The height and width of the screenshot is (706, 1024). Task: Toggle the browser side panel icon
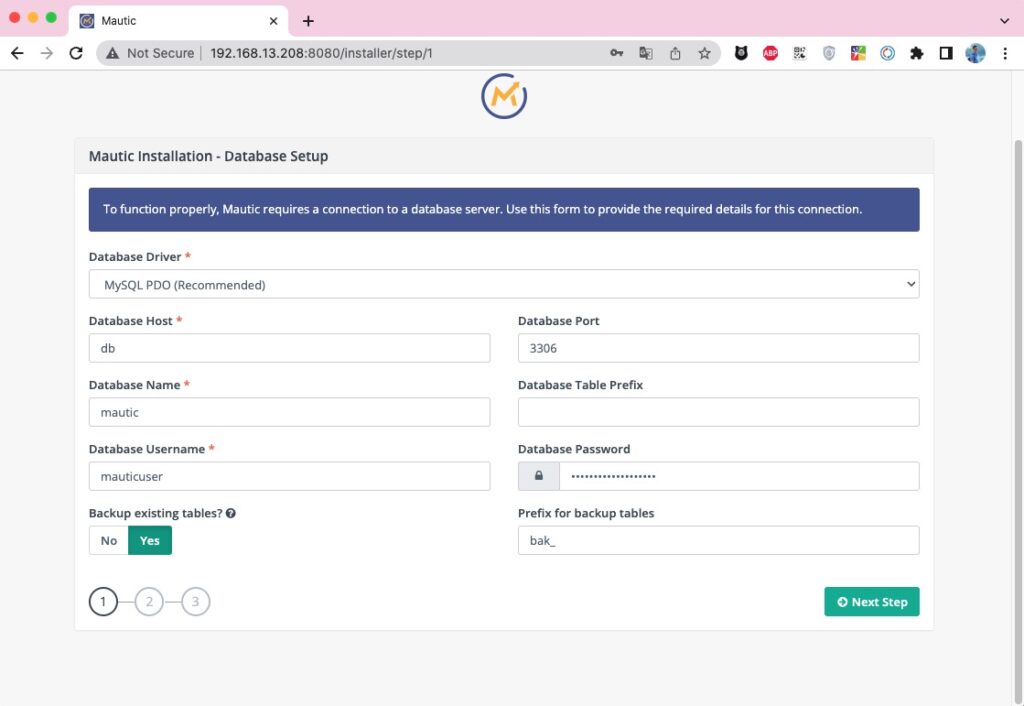tap(946, 54)
